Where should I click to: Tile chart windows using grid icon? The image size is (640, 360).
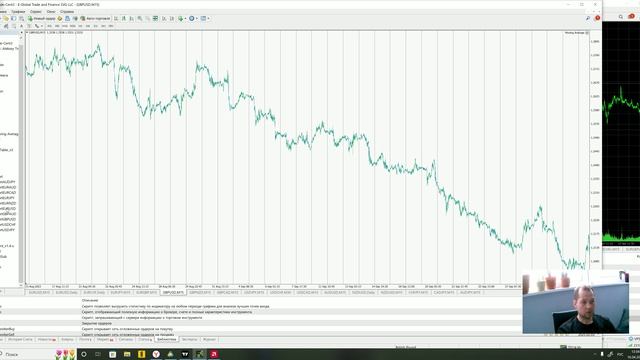156,18
